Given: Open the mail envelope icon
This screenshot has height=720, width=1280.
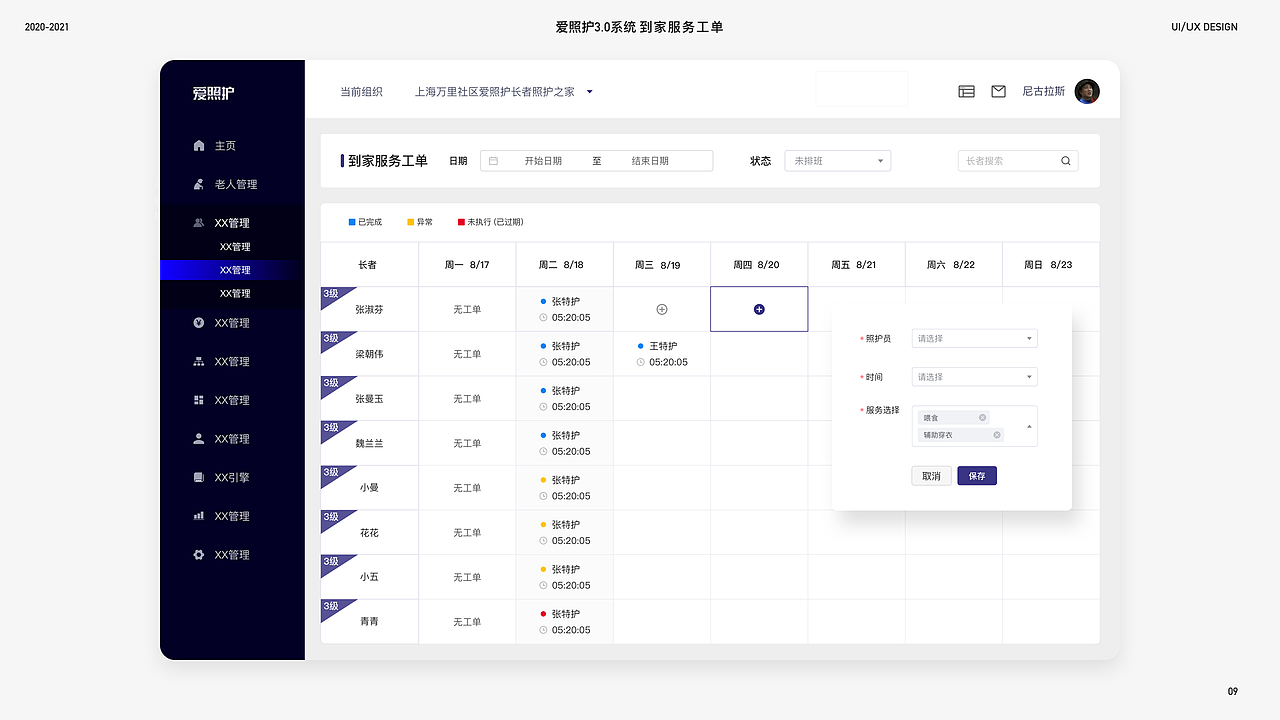Looking at the screenshot, I should 998,91.
